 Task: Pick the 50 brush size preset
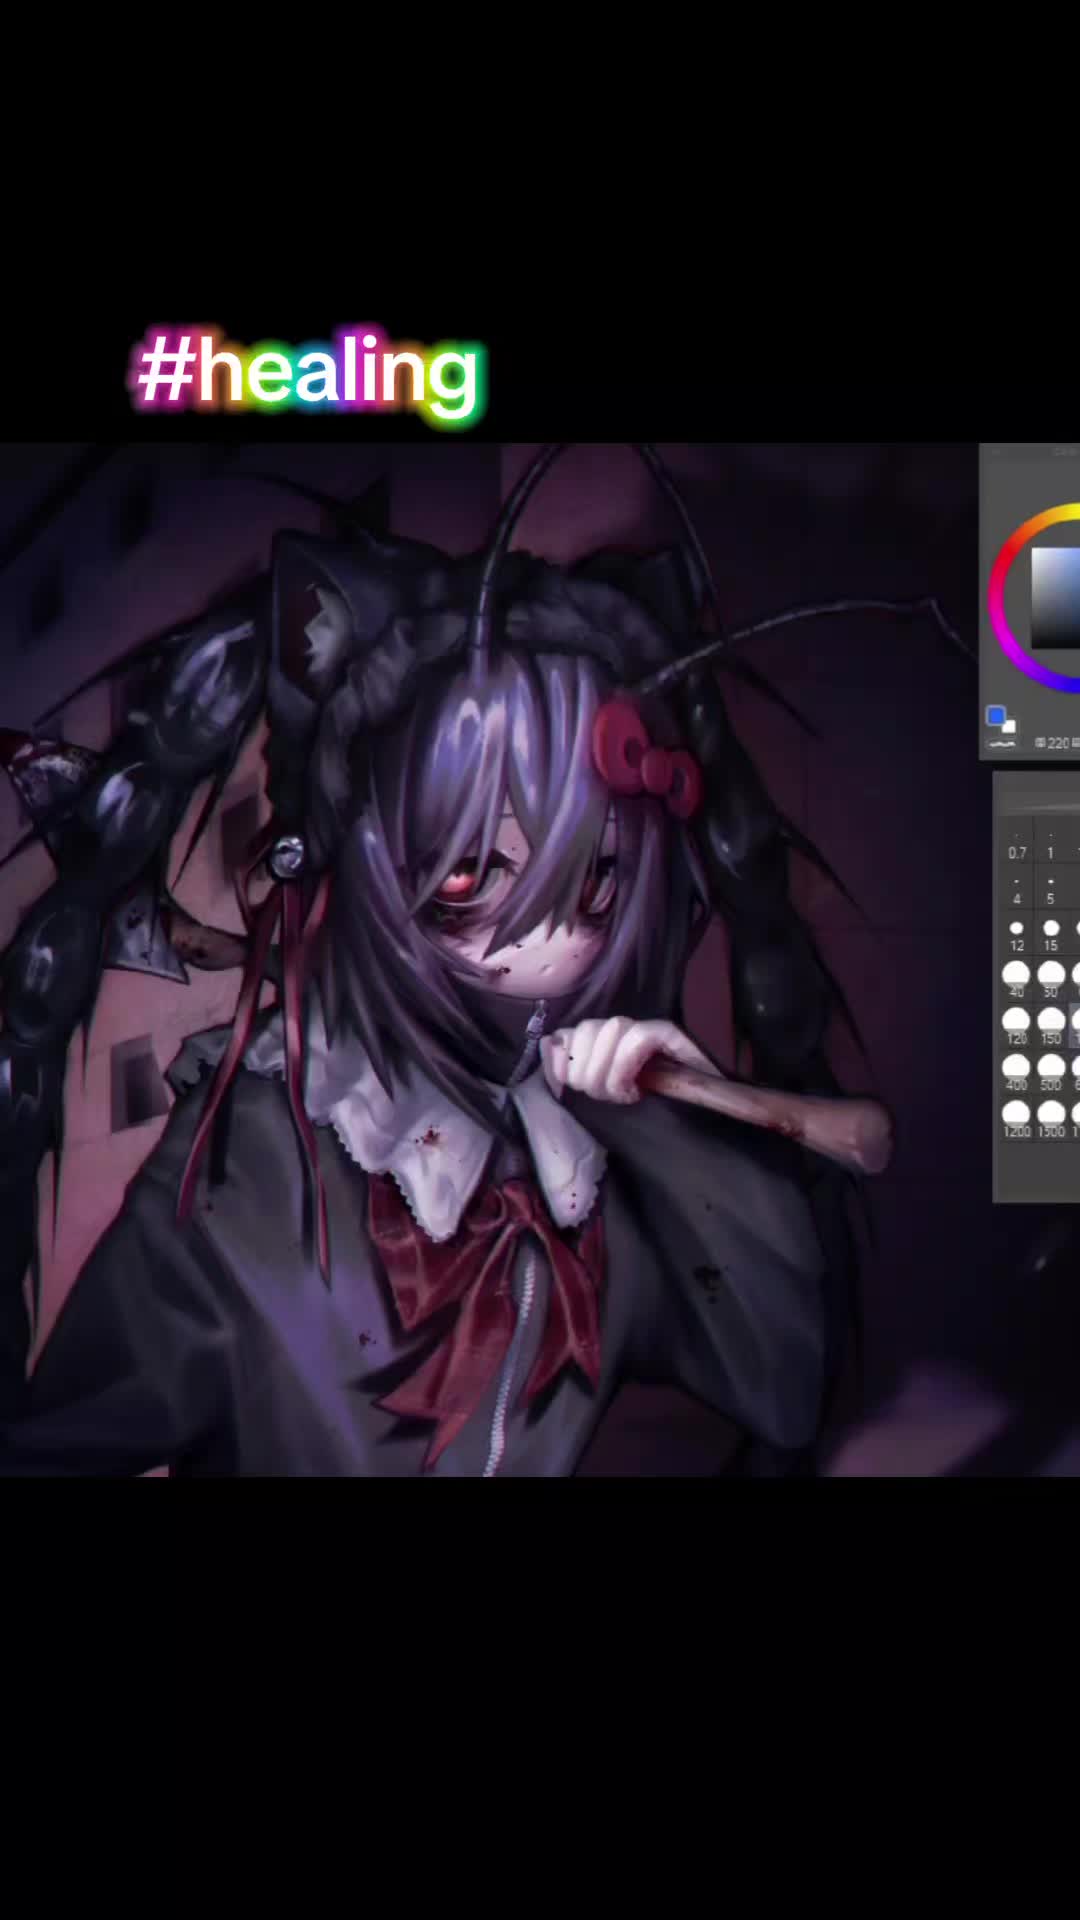[x=1050, y=981]
